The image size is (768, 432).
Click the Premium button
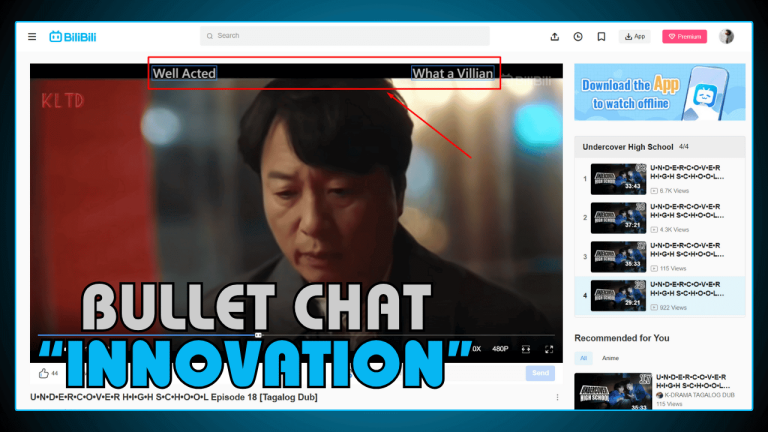[684, 37]
